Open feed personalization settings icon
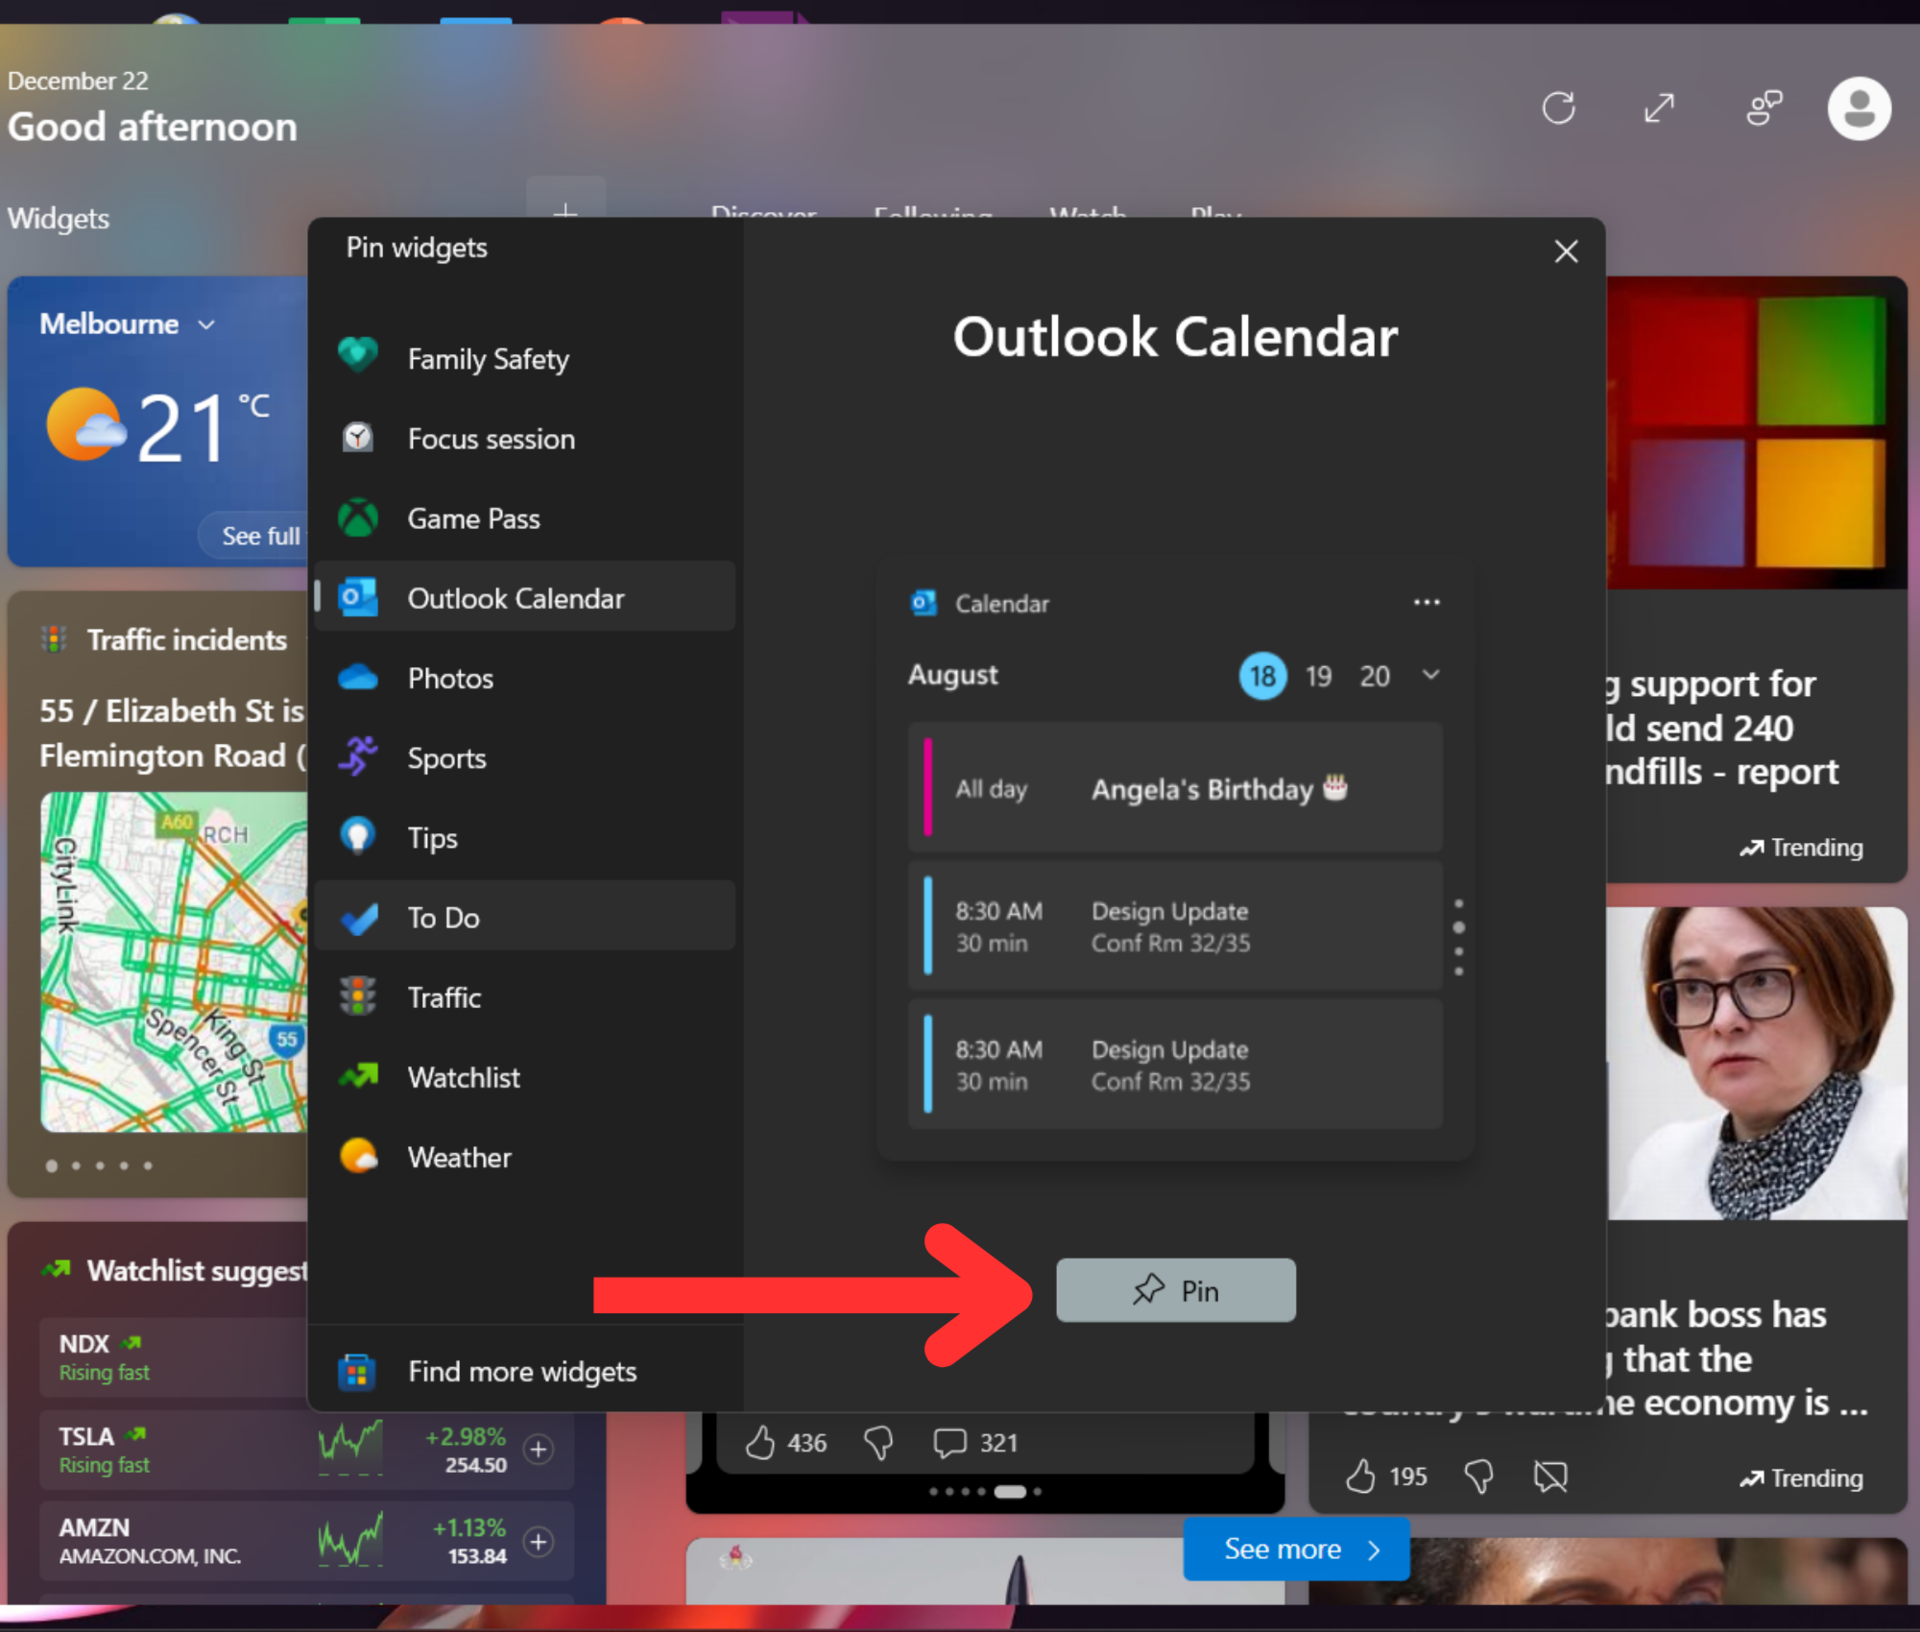The image size is (1920, 1632). pyautogui.click(x=1764, y=108)
